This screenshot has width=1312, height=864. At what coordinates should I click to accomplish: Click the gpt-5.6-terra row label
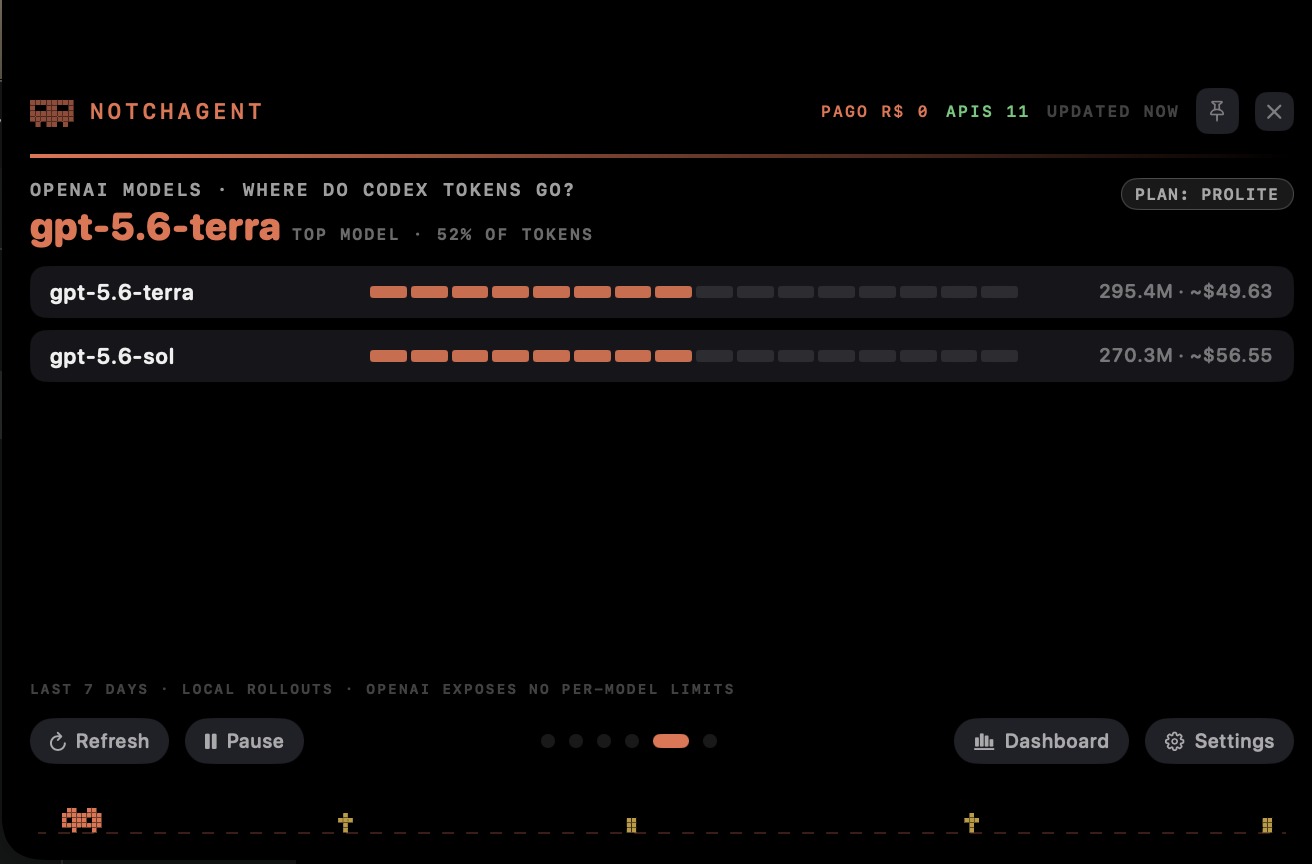122,292
